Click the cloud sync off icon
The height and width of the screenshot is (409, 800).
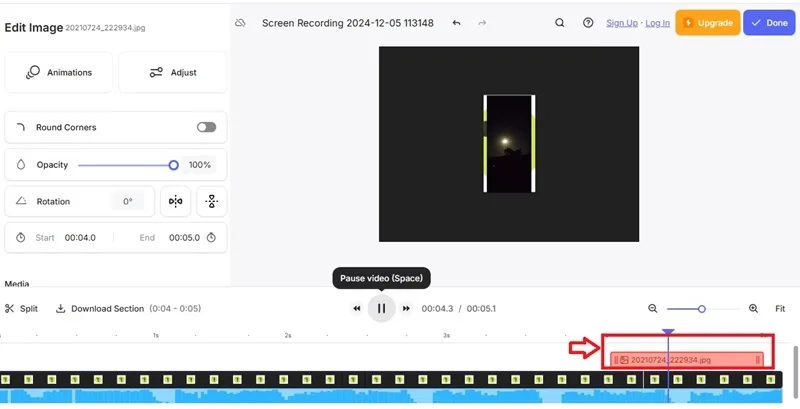[240, 23]
